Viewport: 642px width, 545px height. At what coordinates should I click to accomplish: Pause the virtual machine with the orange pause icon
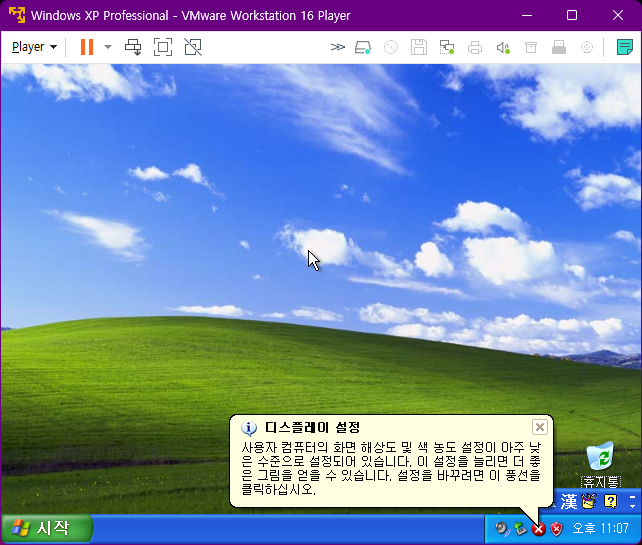(x=87, y=47)
